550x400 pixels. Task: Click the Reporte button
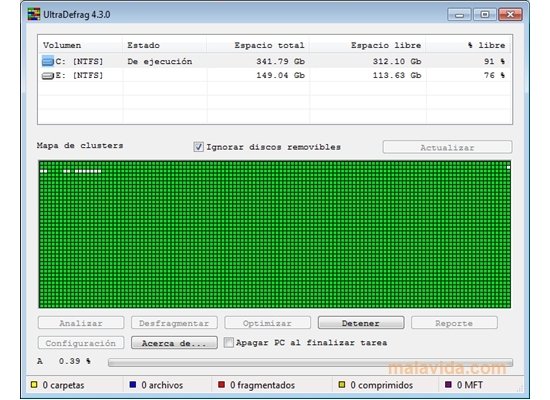(454, 323)
